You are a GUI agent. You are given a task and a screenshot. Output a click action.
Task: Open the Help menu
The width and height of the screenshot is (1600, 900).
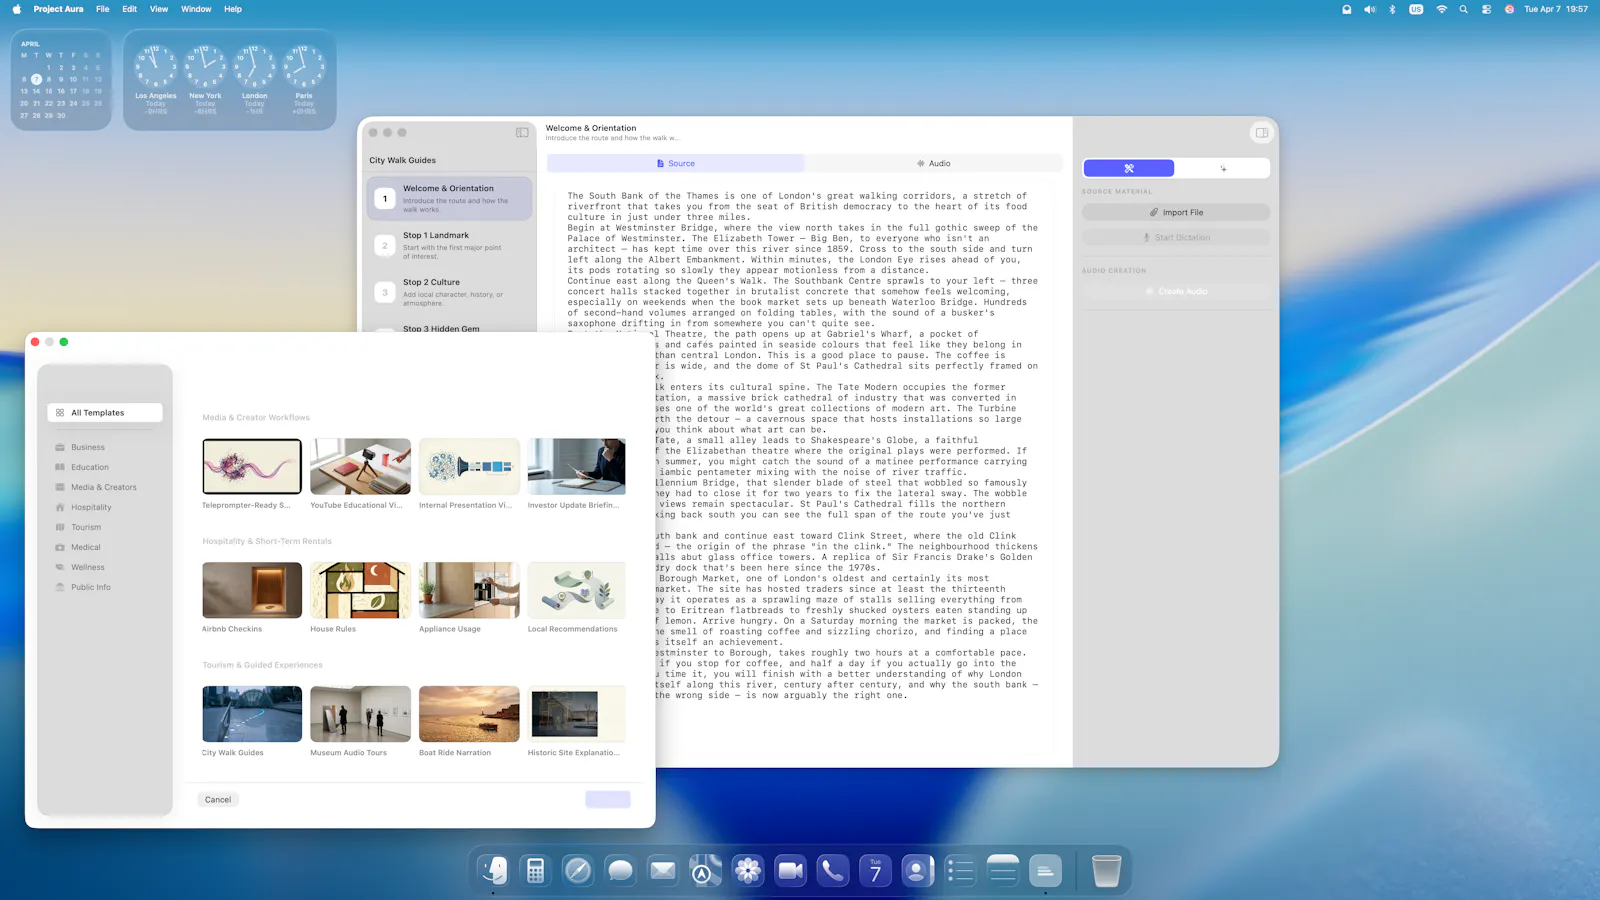233,9
